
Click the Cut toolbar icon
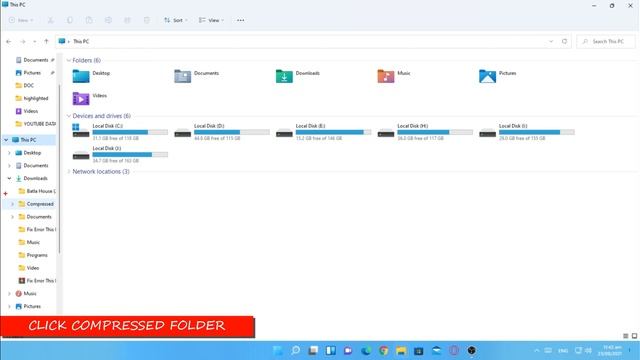tap(51, 20)
